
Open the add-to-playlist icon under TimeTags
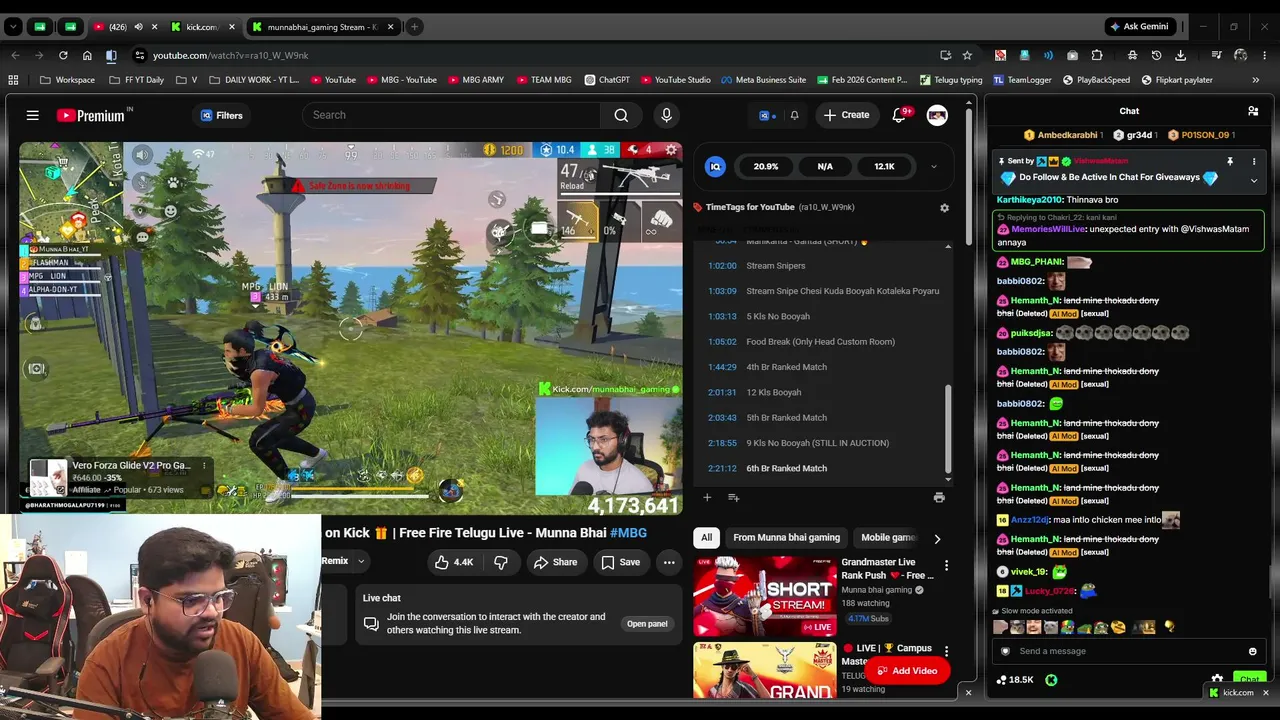[x=733, y=497]
